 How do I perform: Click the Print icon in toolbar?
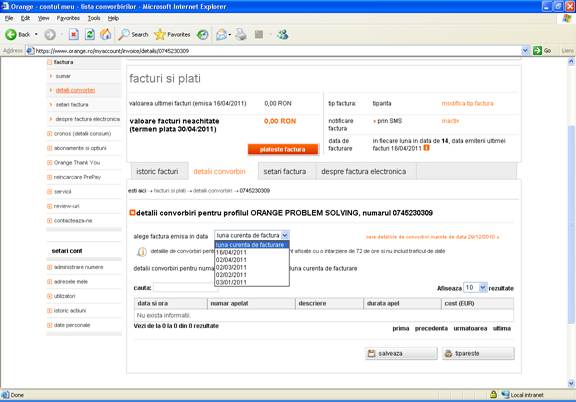(x=241, y=35)
